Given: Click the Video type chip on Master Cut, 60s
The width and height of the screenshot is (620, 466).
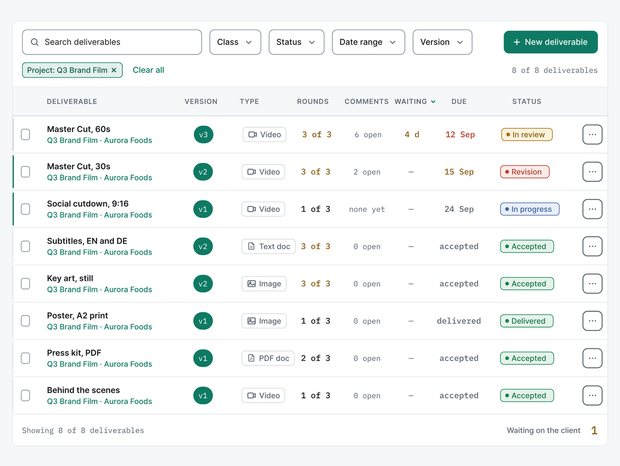Looking at the screenshot, I should (x=264, y=134).
